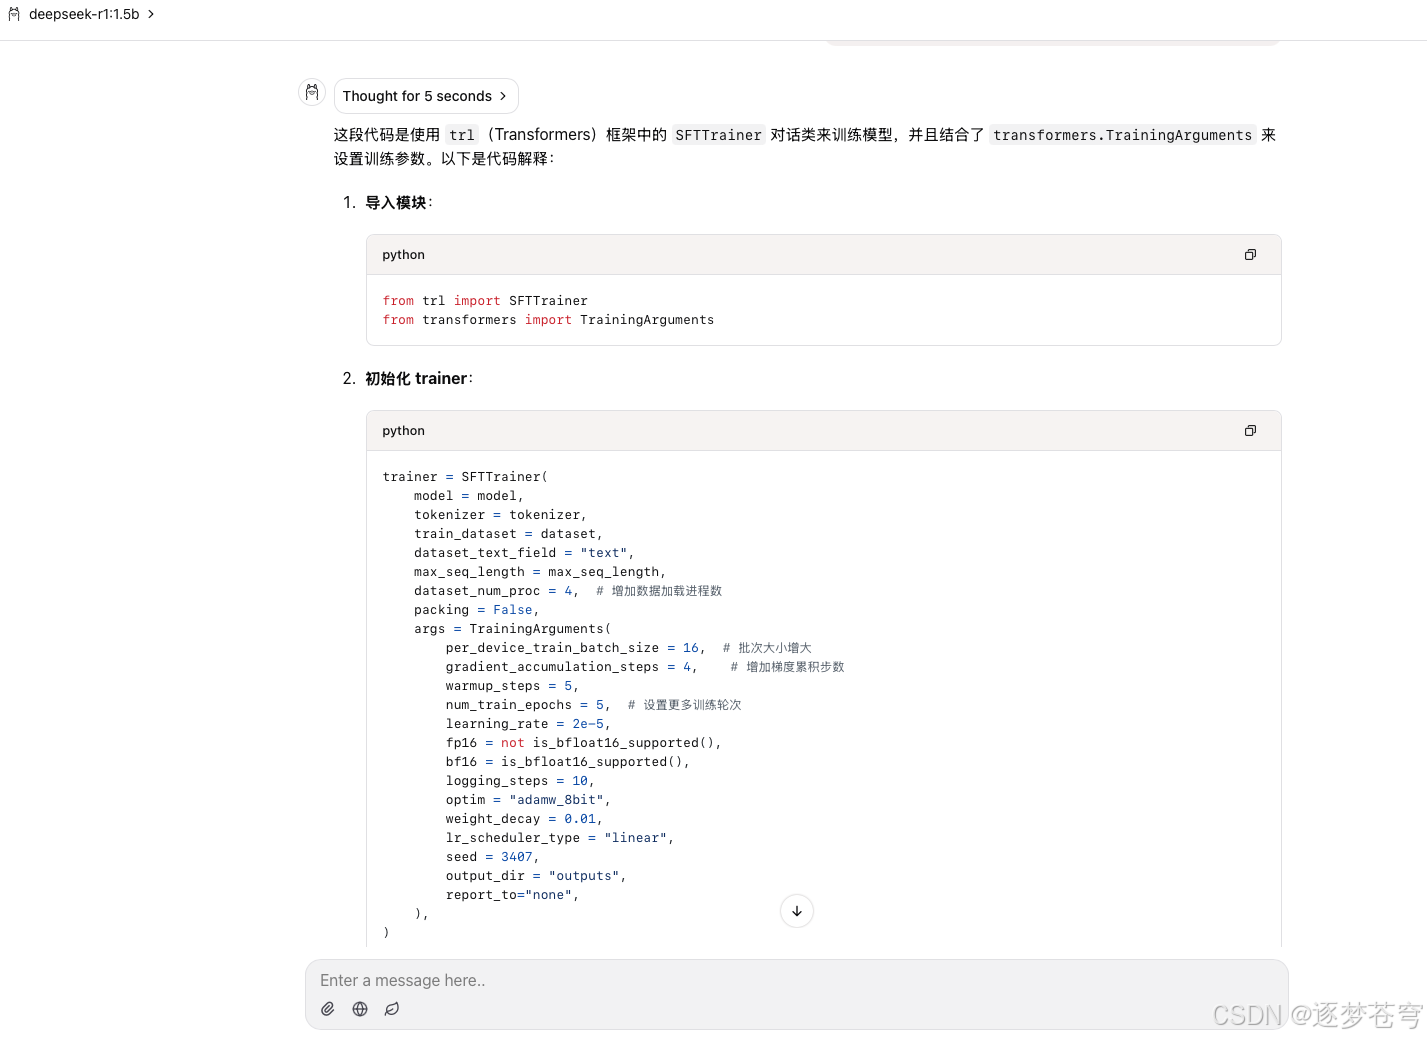This screenshot has width=1427, height=1041.
Task: Toggle web search with the globe icon
Action: coord(360,1009)
